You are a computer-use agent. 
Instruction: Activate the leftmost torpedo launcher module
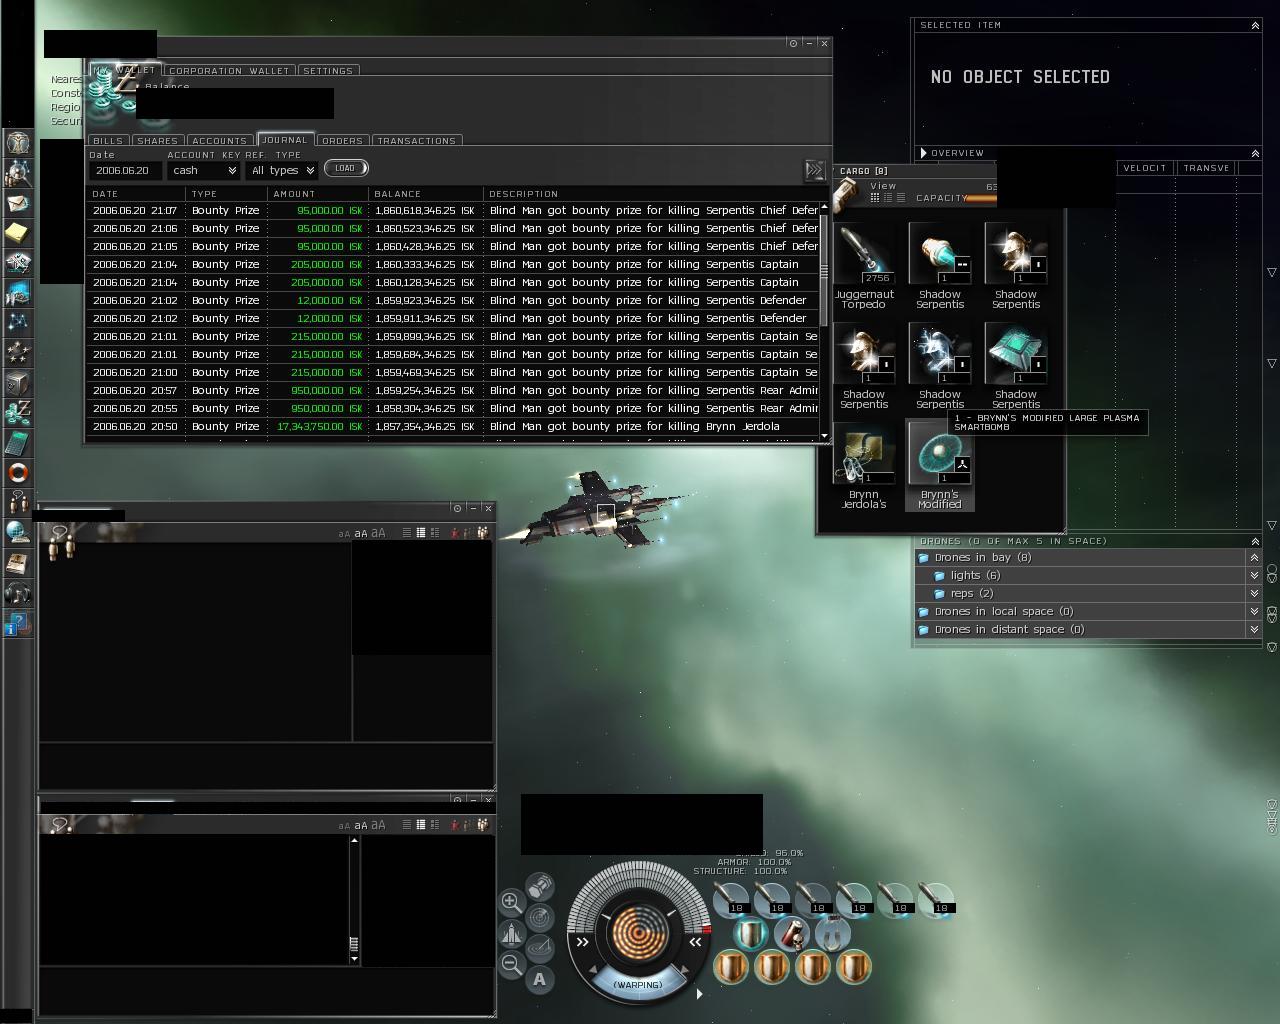click(732, 900)
